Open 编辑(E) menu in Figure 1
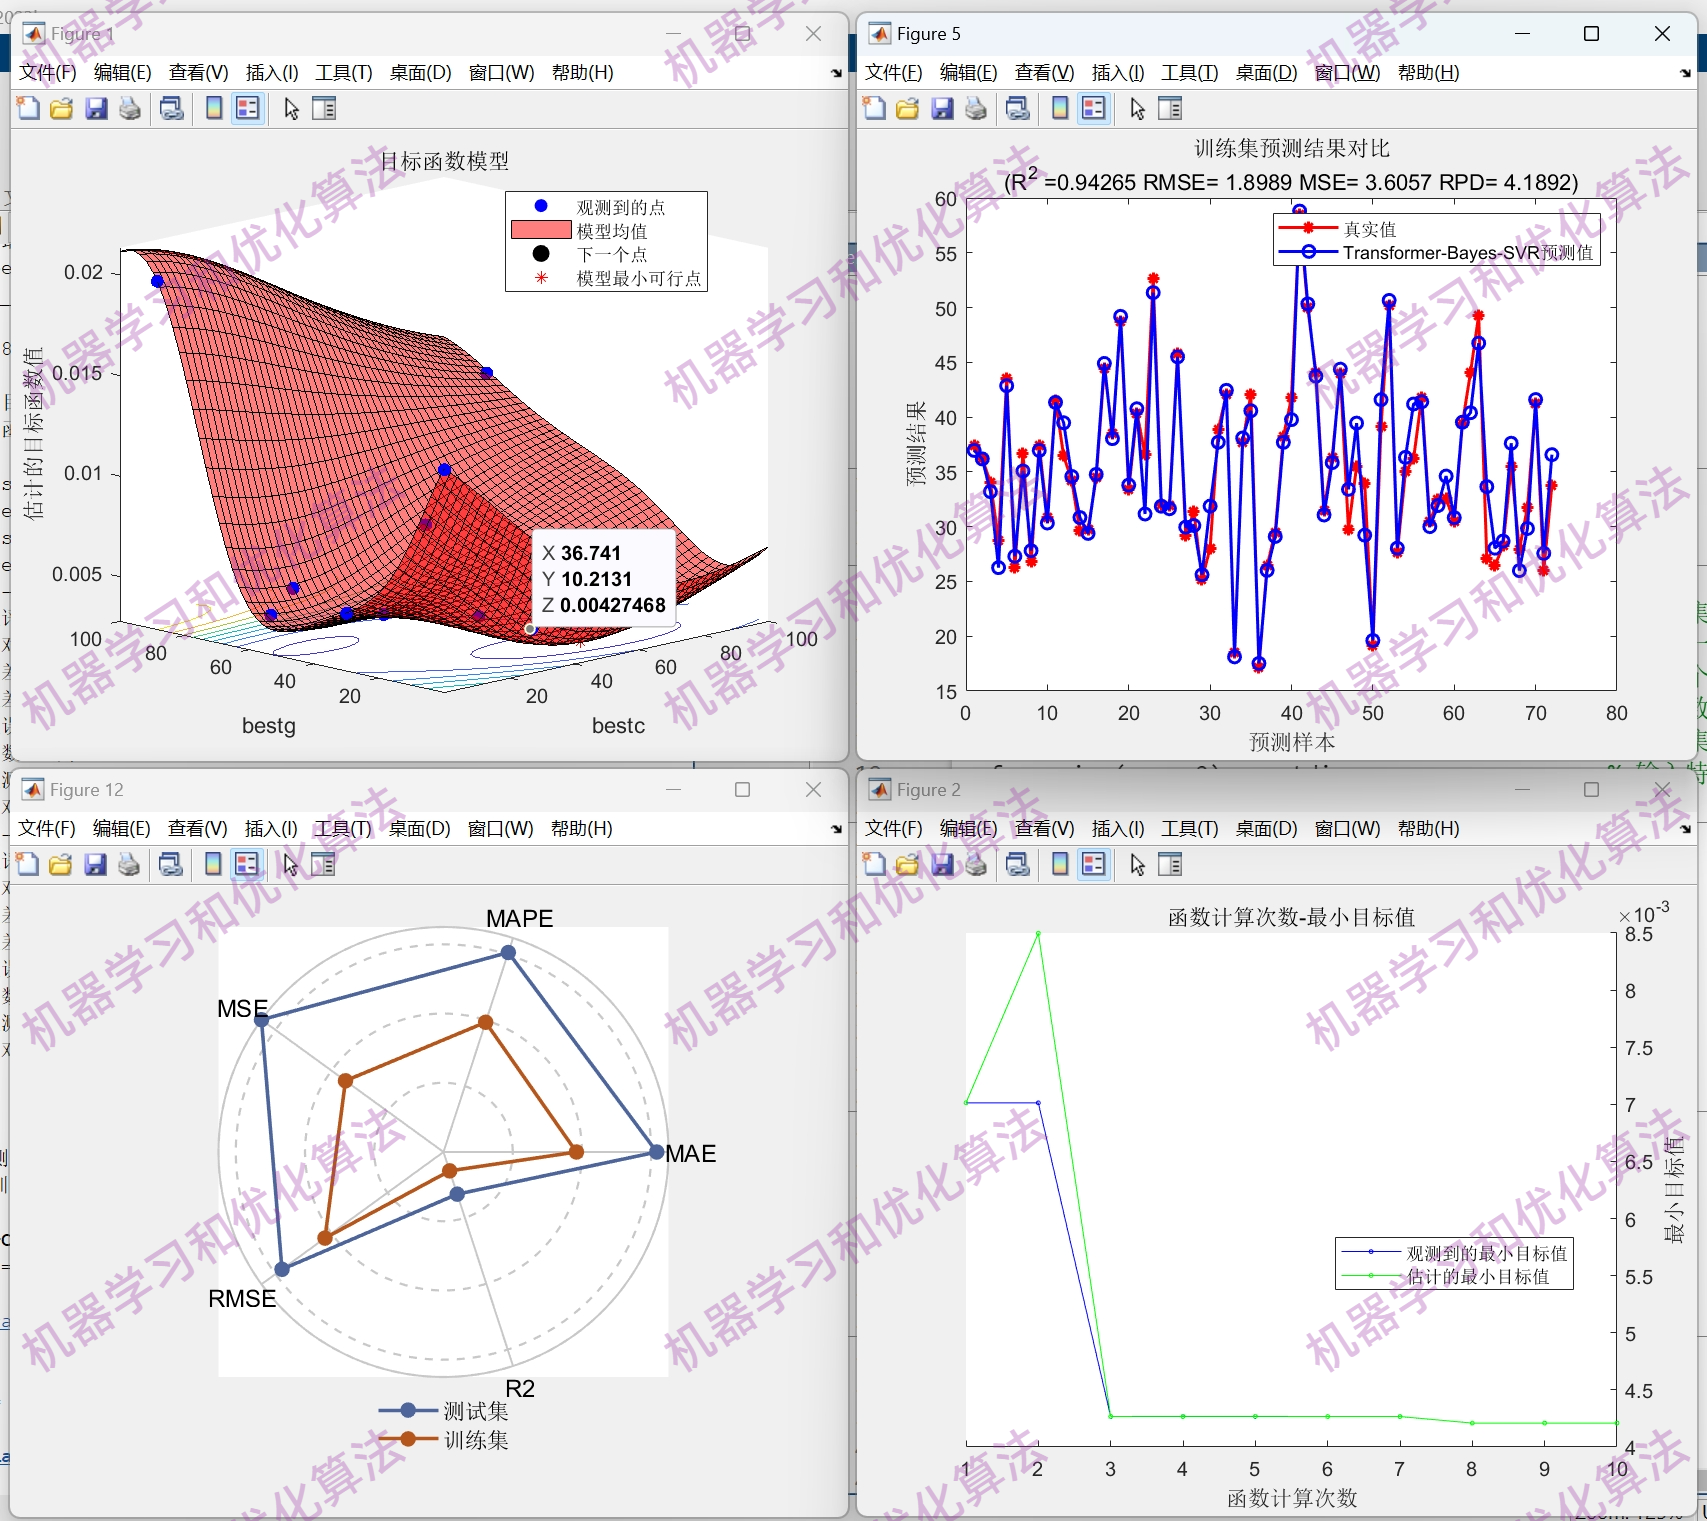This screenshot has width=1707, height=1521. (x=123, y=73)
